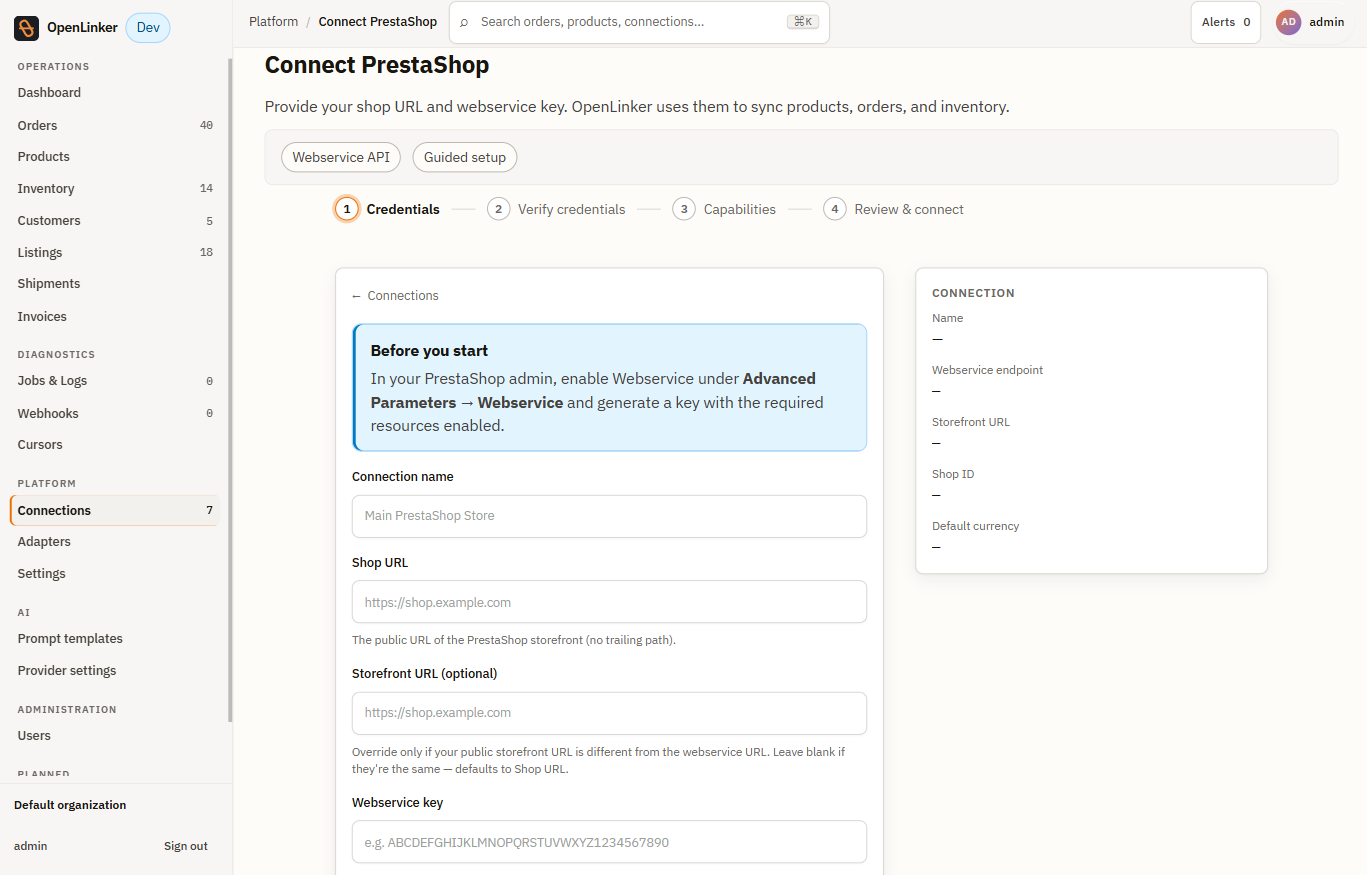Open the Listings section
The image size is (1367, 875).
[x=114, y=253]
